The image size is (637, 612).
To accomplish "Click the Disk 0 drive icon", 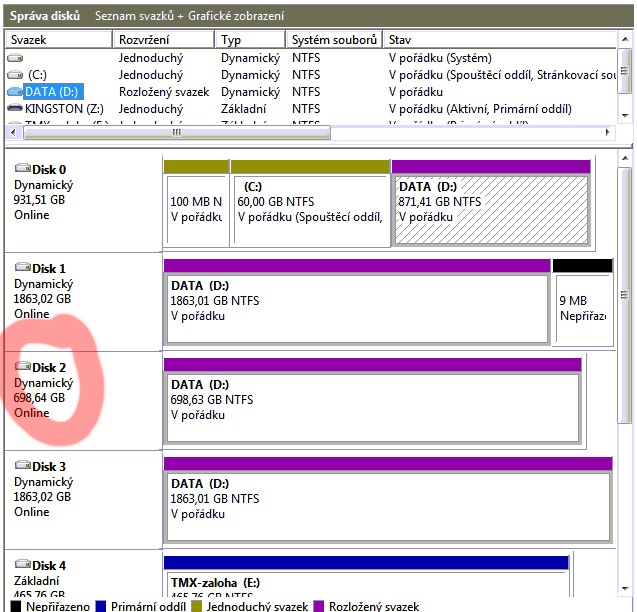I will (22, 169).
